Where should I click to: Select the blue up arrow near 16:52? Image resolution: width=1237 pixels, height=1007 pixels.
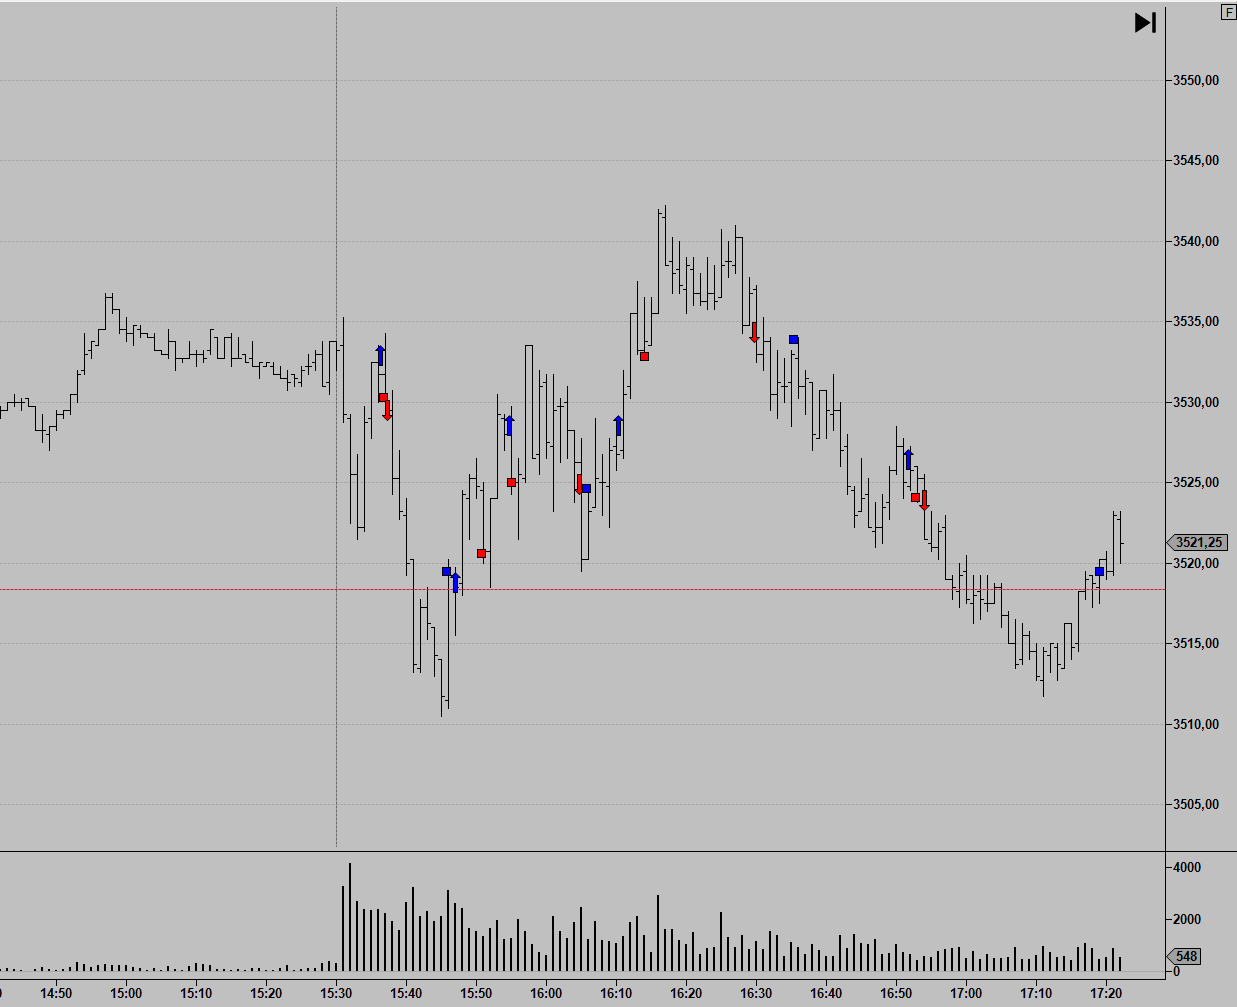tap(908, 460)
